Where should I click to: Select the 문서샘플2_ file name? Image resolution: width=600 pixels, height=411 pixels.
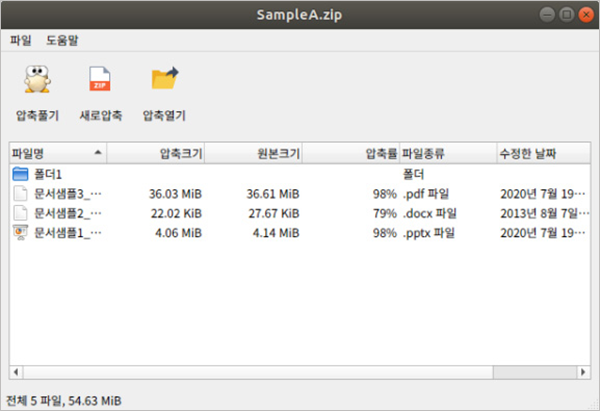(x=68, y=214)
